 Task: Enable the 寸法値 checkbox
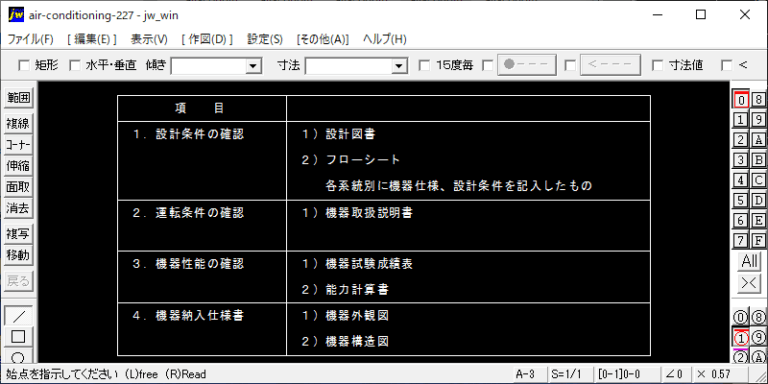click(x=658, y=65)
